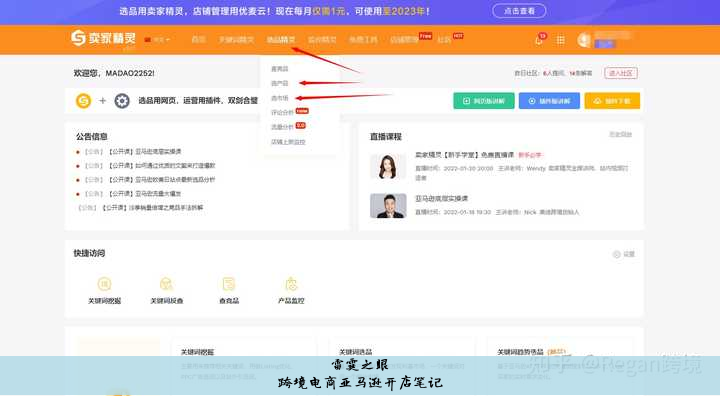Select 选市场 in dropdown menu

(x=280, y=98)
